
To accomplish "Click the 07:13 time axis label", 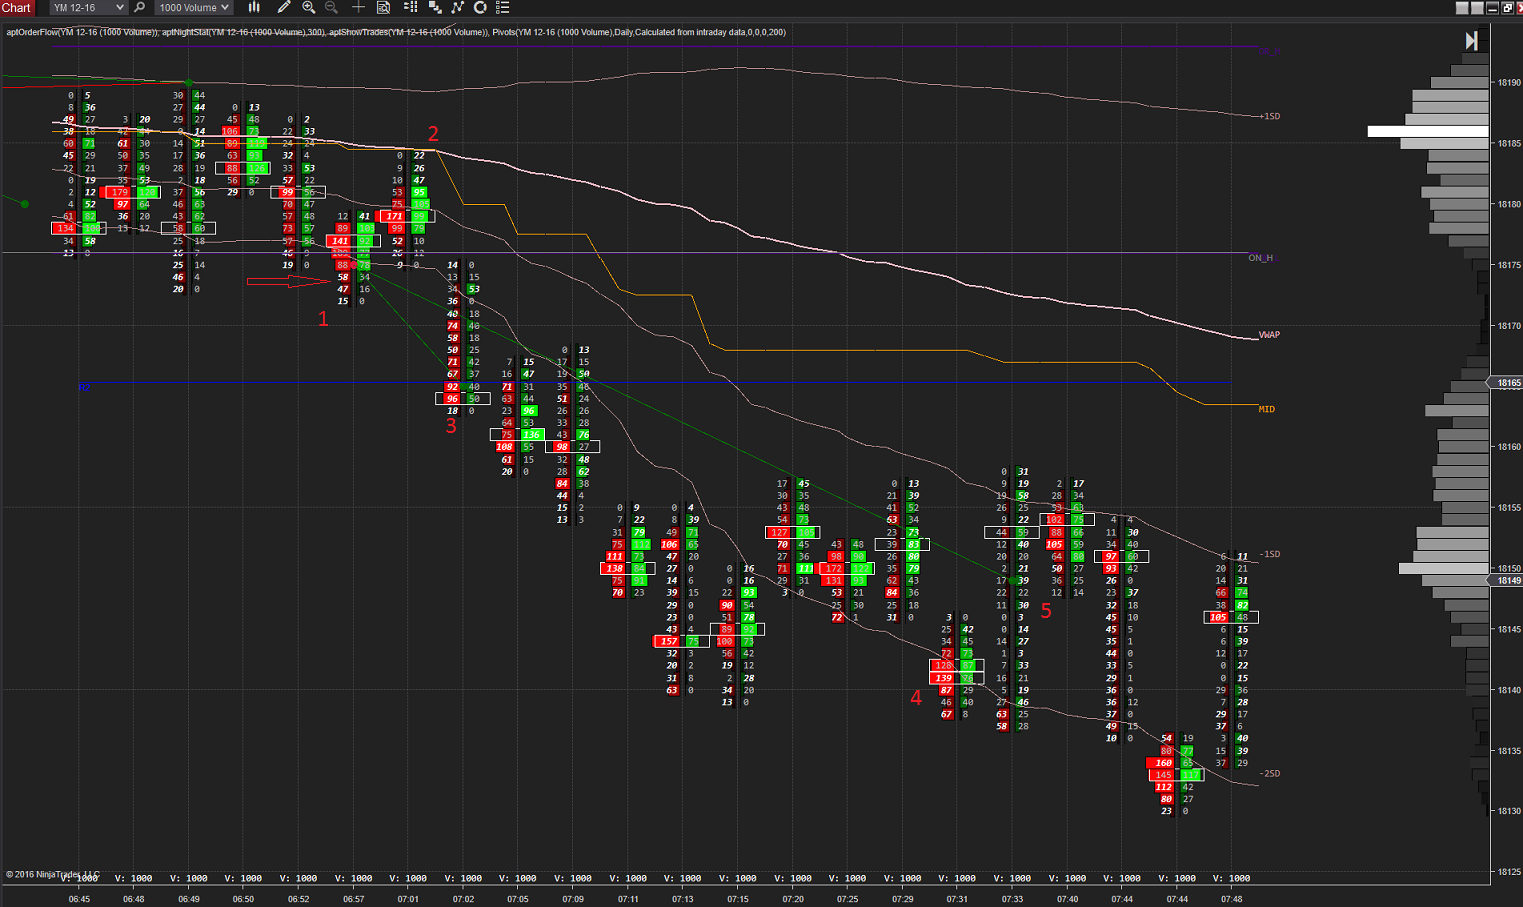I will [x=683, y=899].
